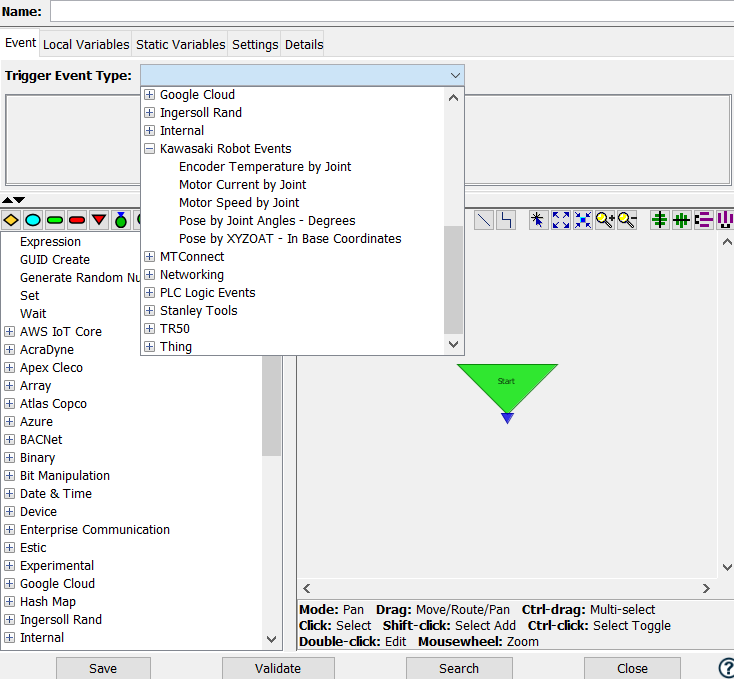Open the Details tab
734x679 pixels.
click(x=304, y=44)
